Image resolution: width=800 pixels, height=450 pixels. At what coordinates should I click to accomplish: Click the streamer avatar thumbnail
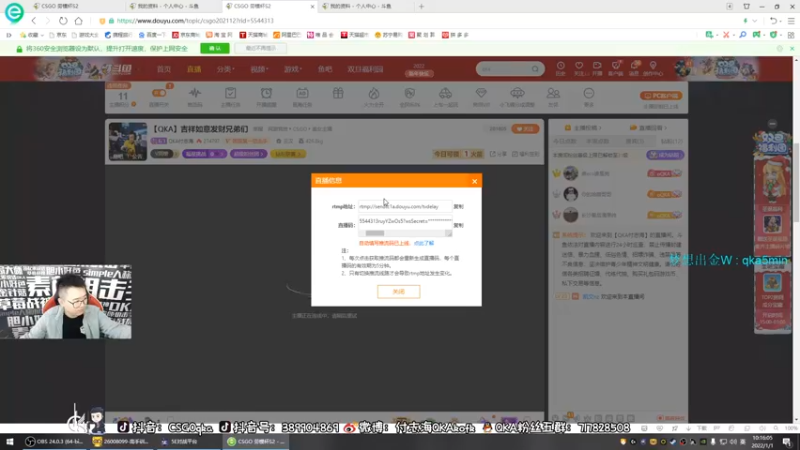(x=128, y=141)
